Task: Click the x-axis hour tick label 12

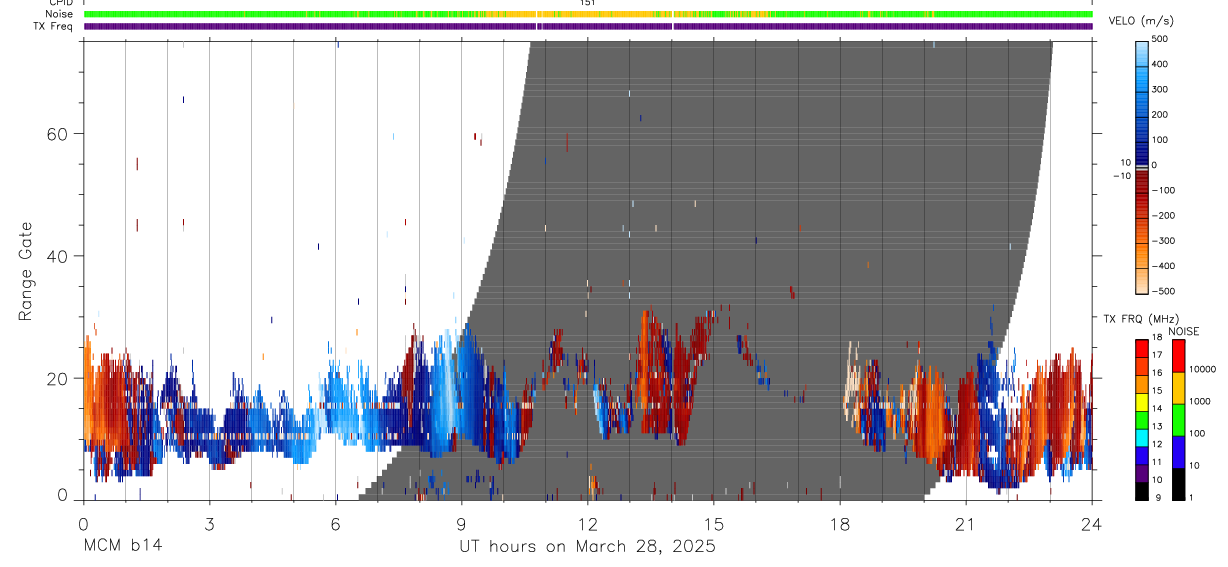Action: coord(588,523)
